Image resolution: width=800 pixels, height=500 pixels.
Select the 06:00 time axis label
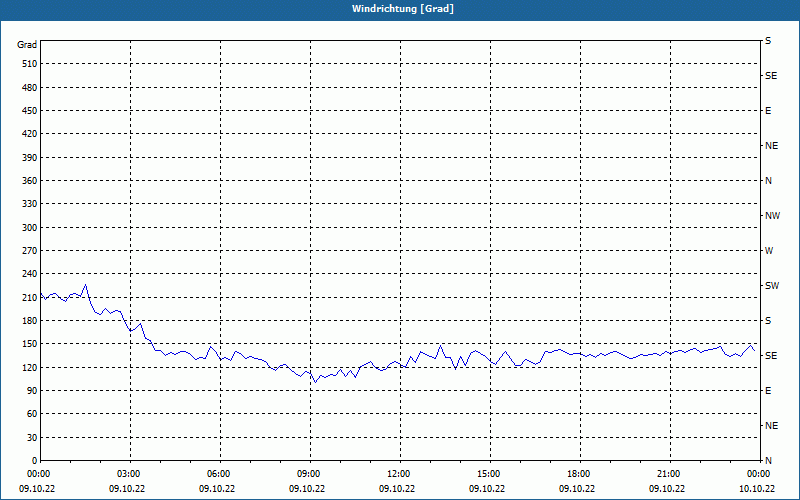click(x=217, y=474)
